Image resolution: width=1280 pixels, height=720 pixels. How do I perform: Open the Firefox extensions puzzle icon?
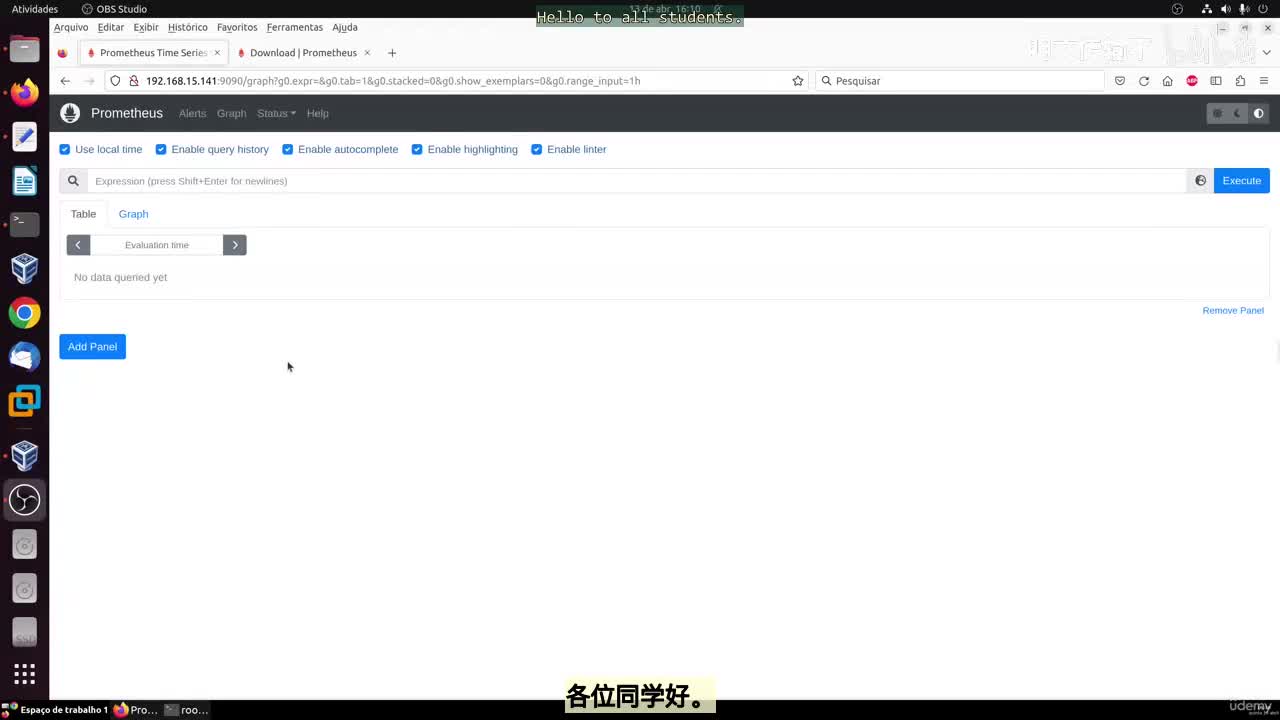tap(1240, 81)
